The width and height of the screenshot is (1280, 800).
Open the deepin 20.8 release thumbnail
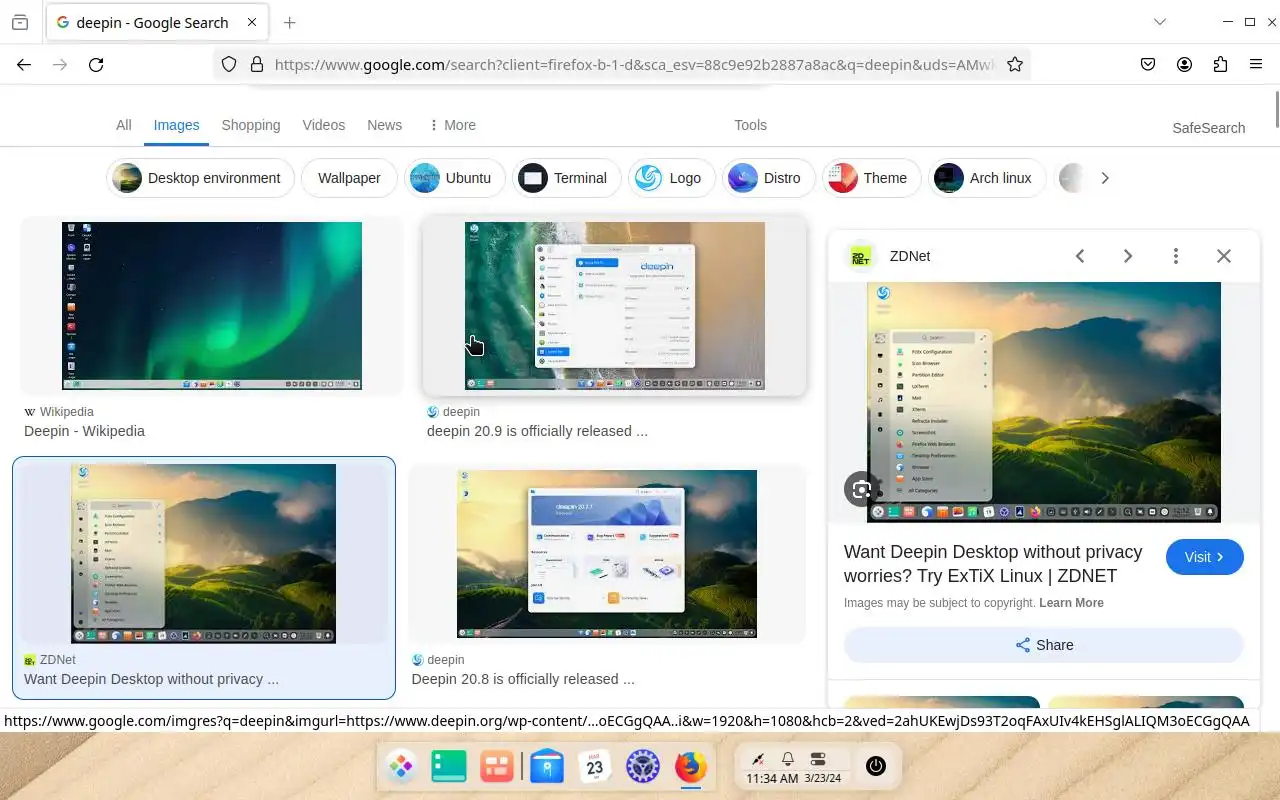tap(607, 554)
